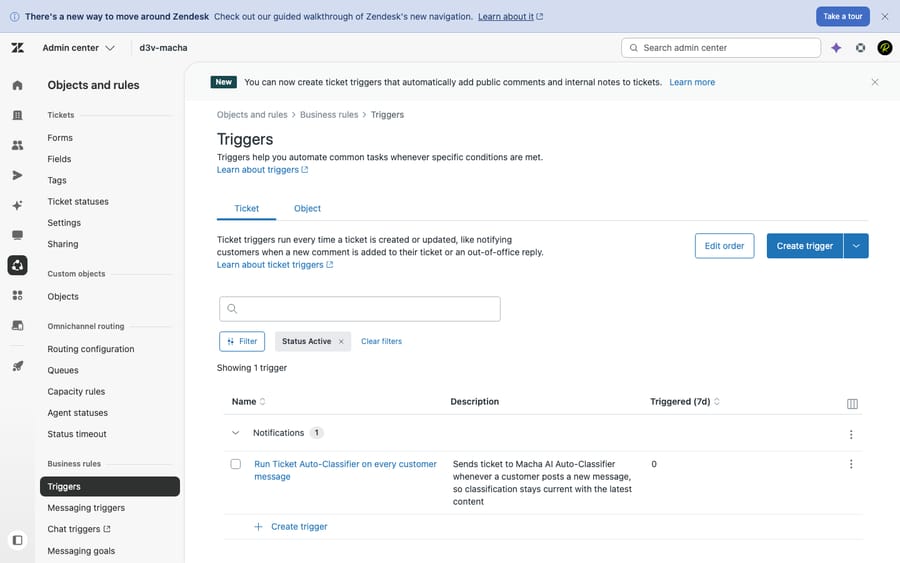Select Triggers in the sidebar
The width and height of the screenshot is (900, 563).
[110, 487]
